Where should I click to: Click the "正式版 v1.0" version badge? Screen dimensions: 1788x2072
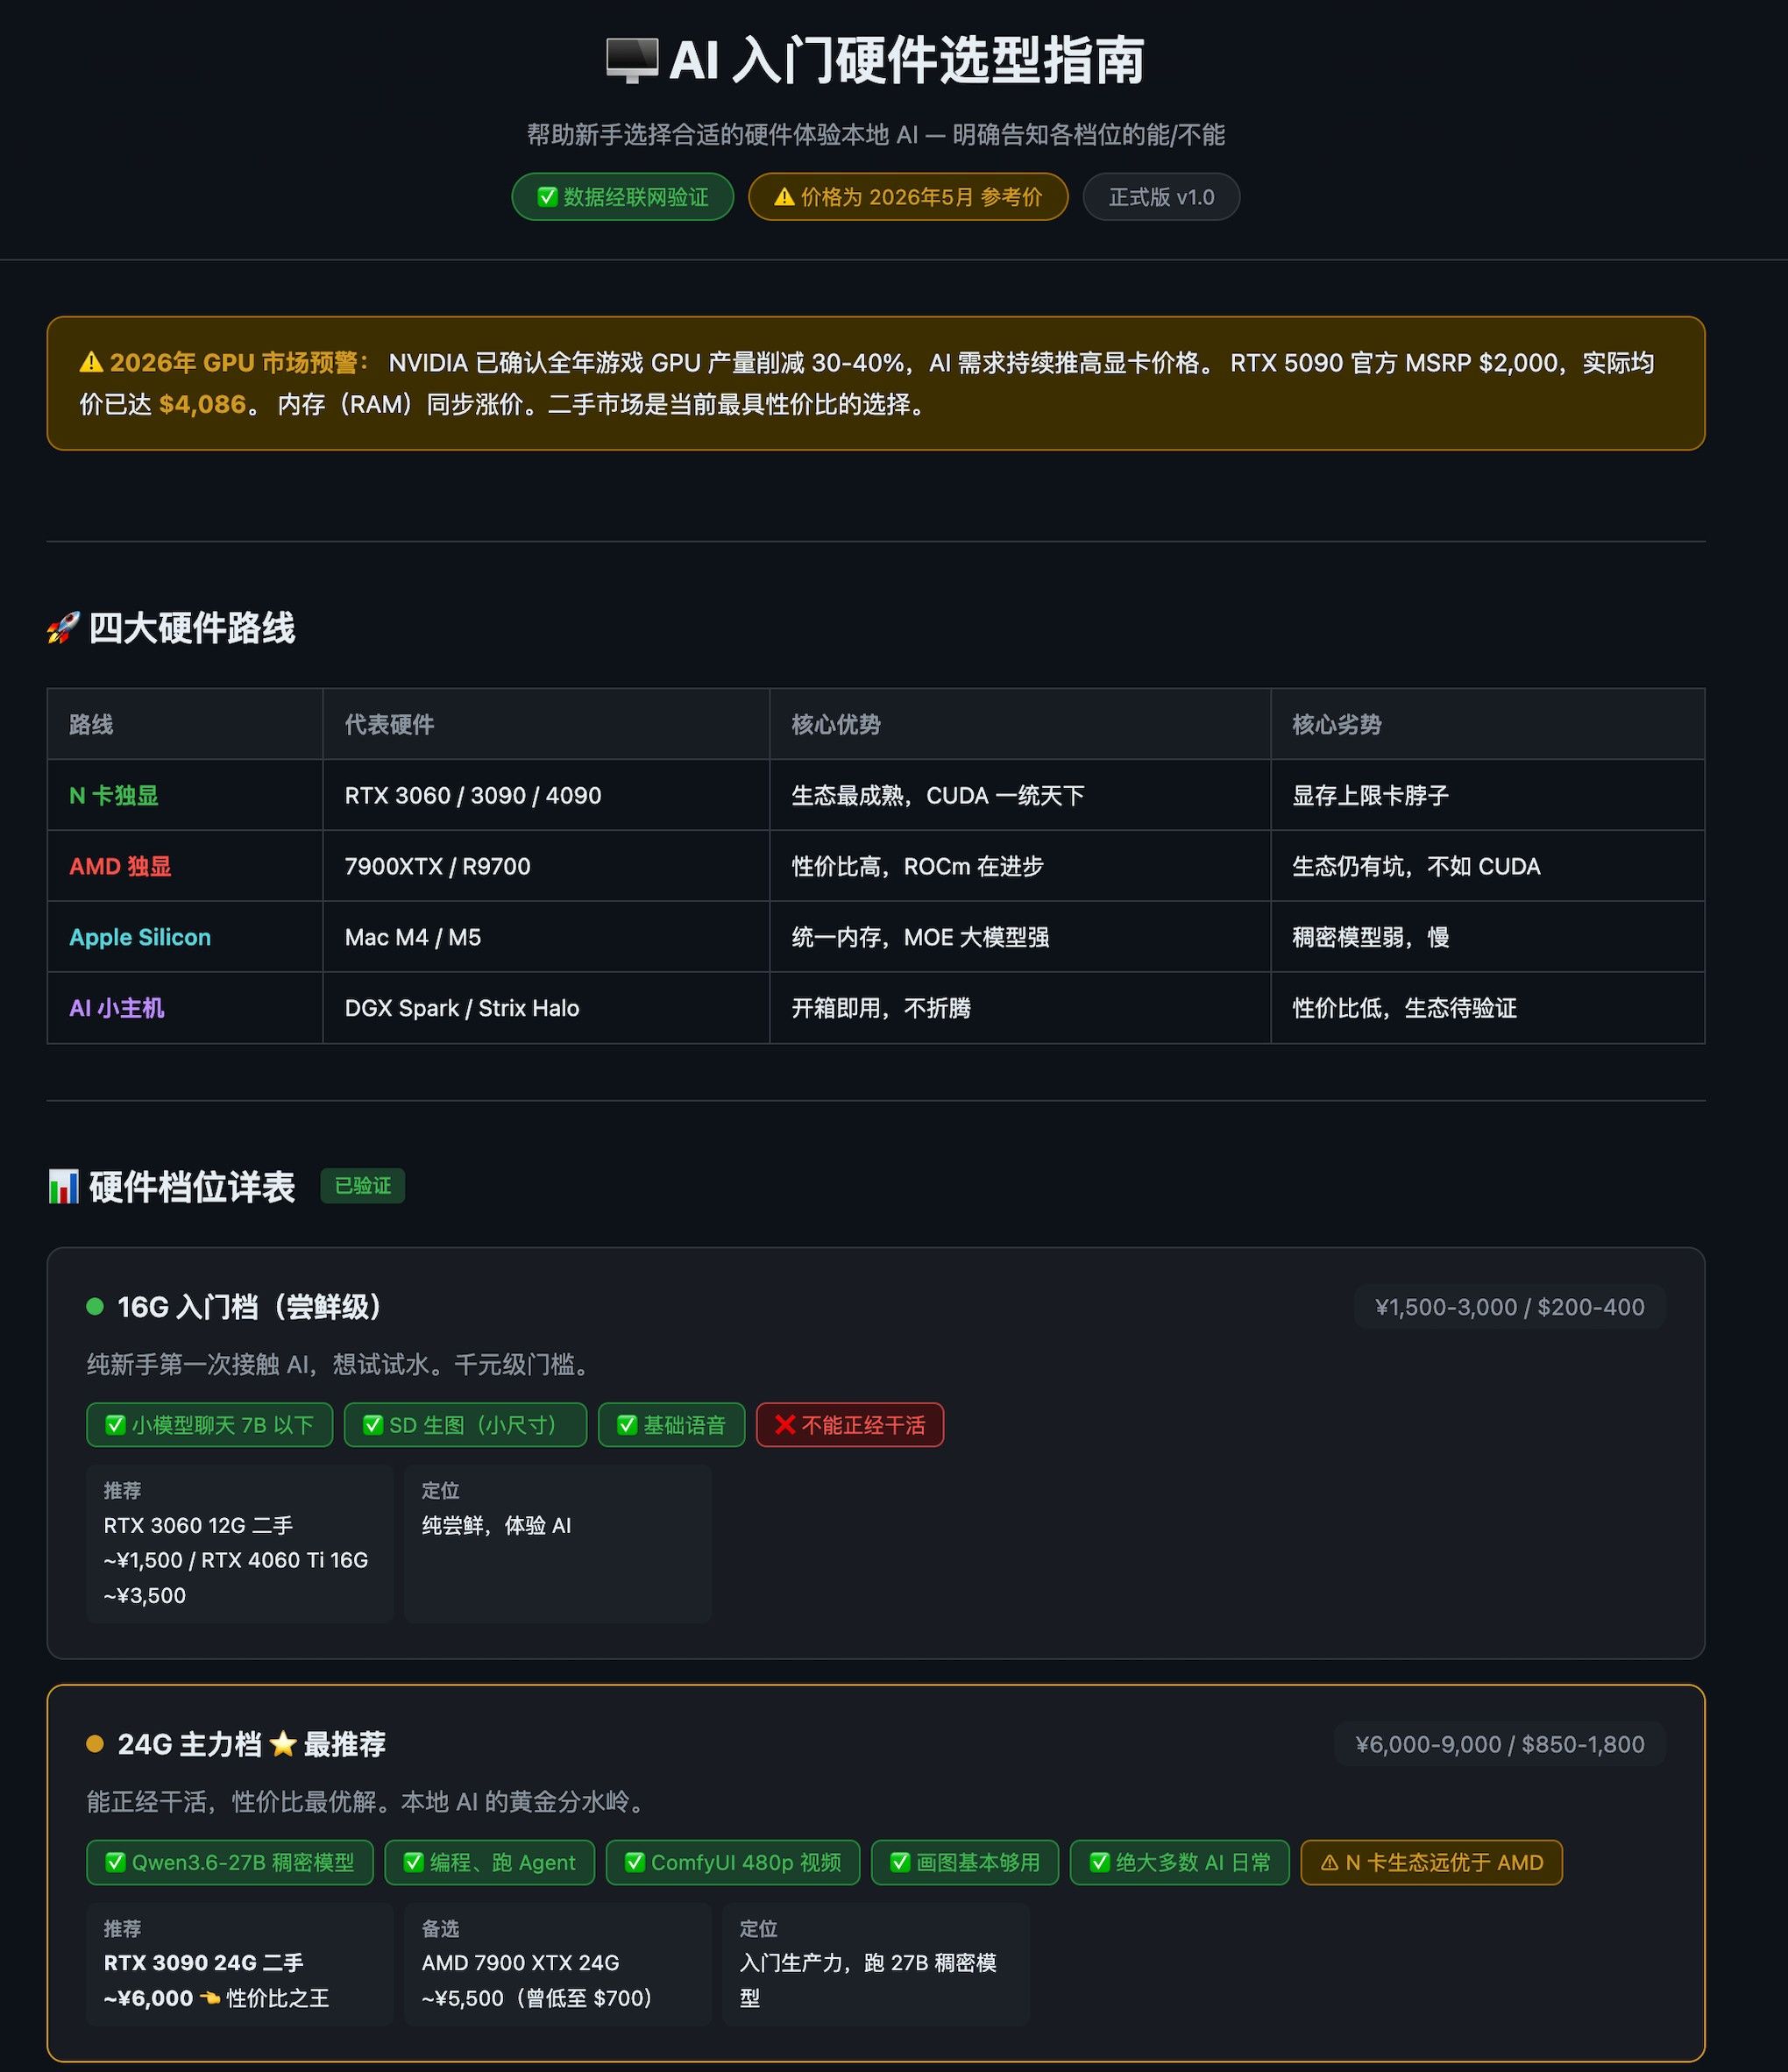click(x=1161, y=197)
